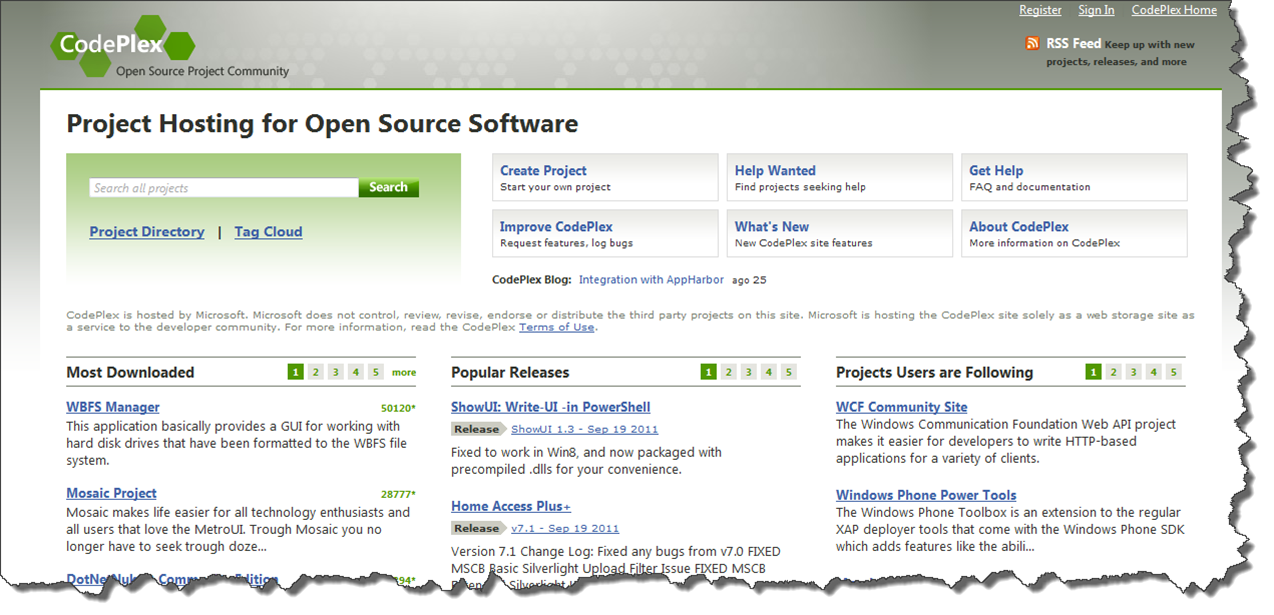Select page 5 under Projects Users are Following
Image resolution: width=1274 pixels, height=615 pixels.
pyautogui.click(x=1173, y=372)
